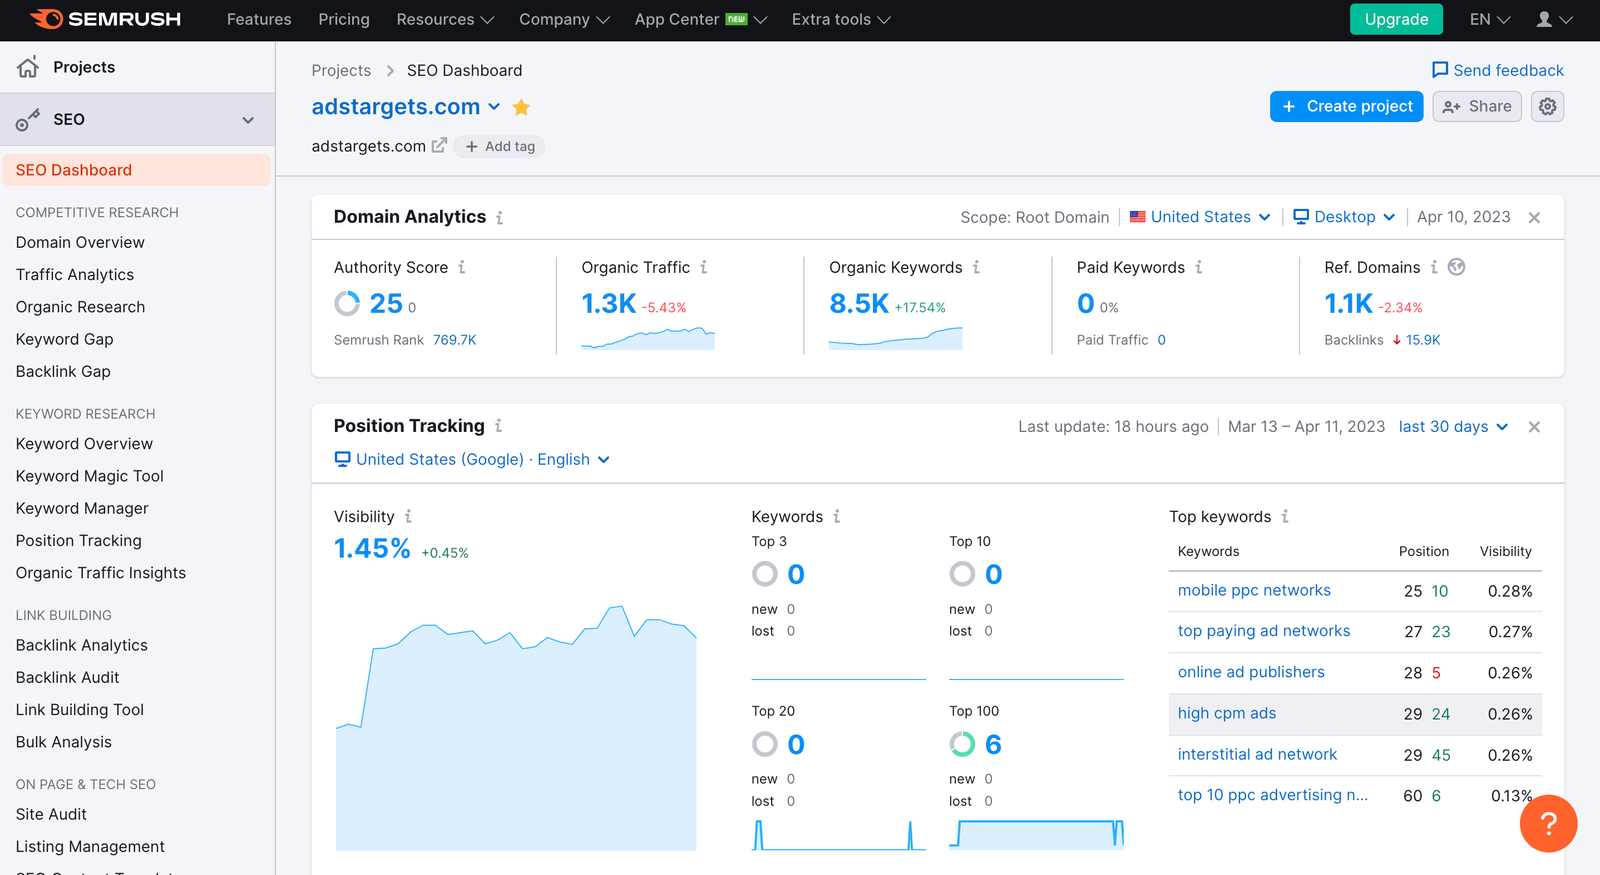Show Organic Keywords info icon
The height and width of the screenshot is (875, 1600).
click(976, 267)
